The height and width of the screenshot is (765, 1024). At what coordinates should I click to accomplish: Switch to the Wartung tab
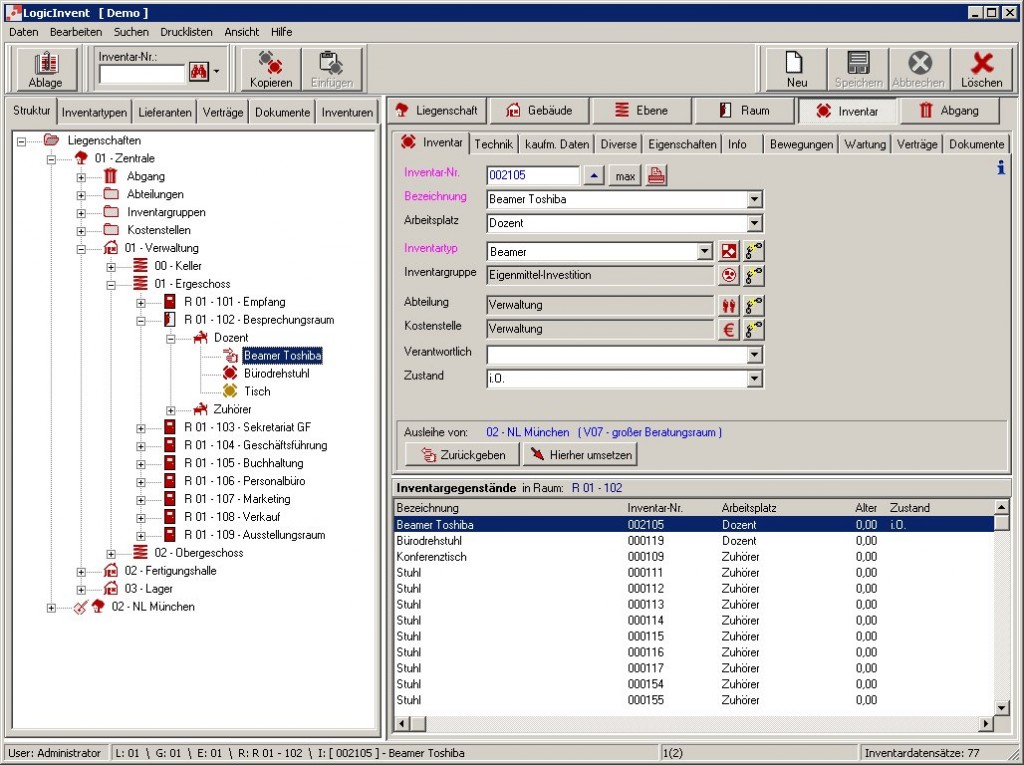coord(864,144)
